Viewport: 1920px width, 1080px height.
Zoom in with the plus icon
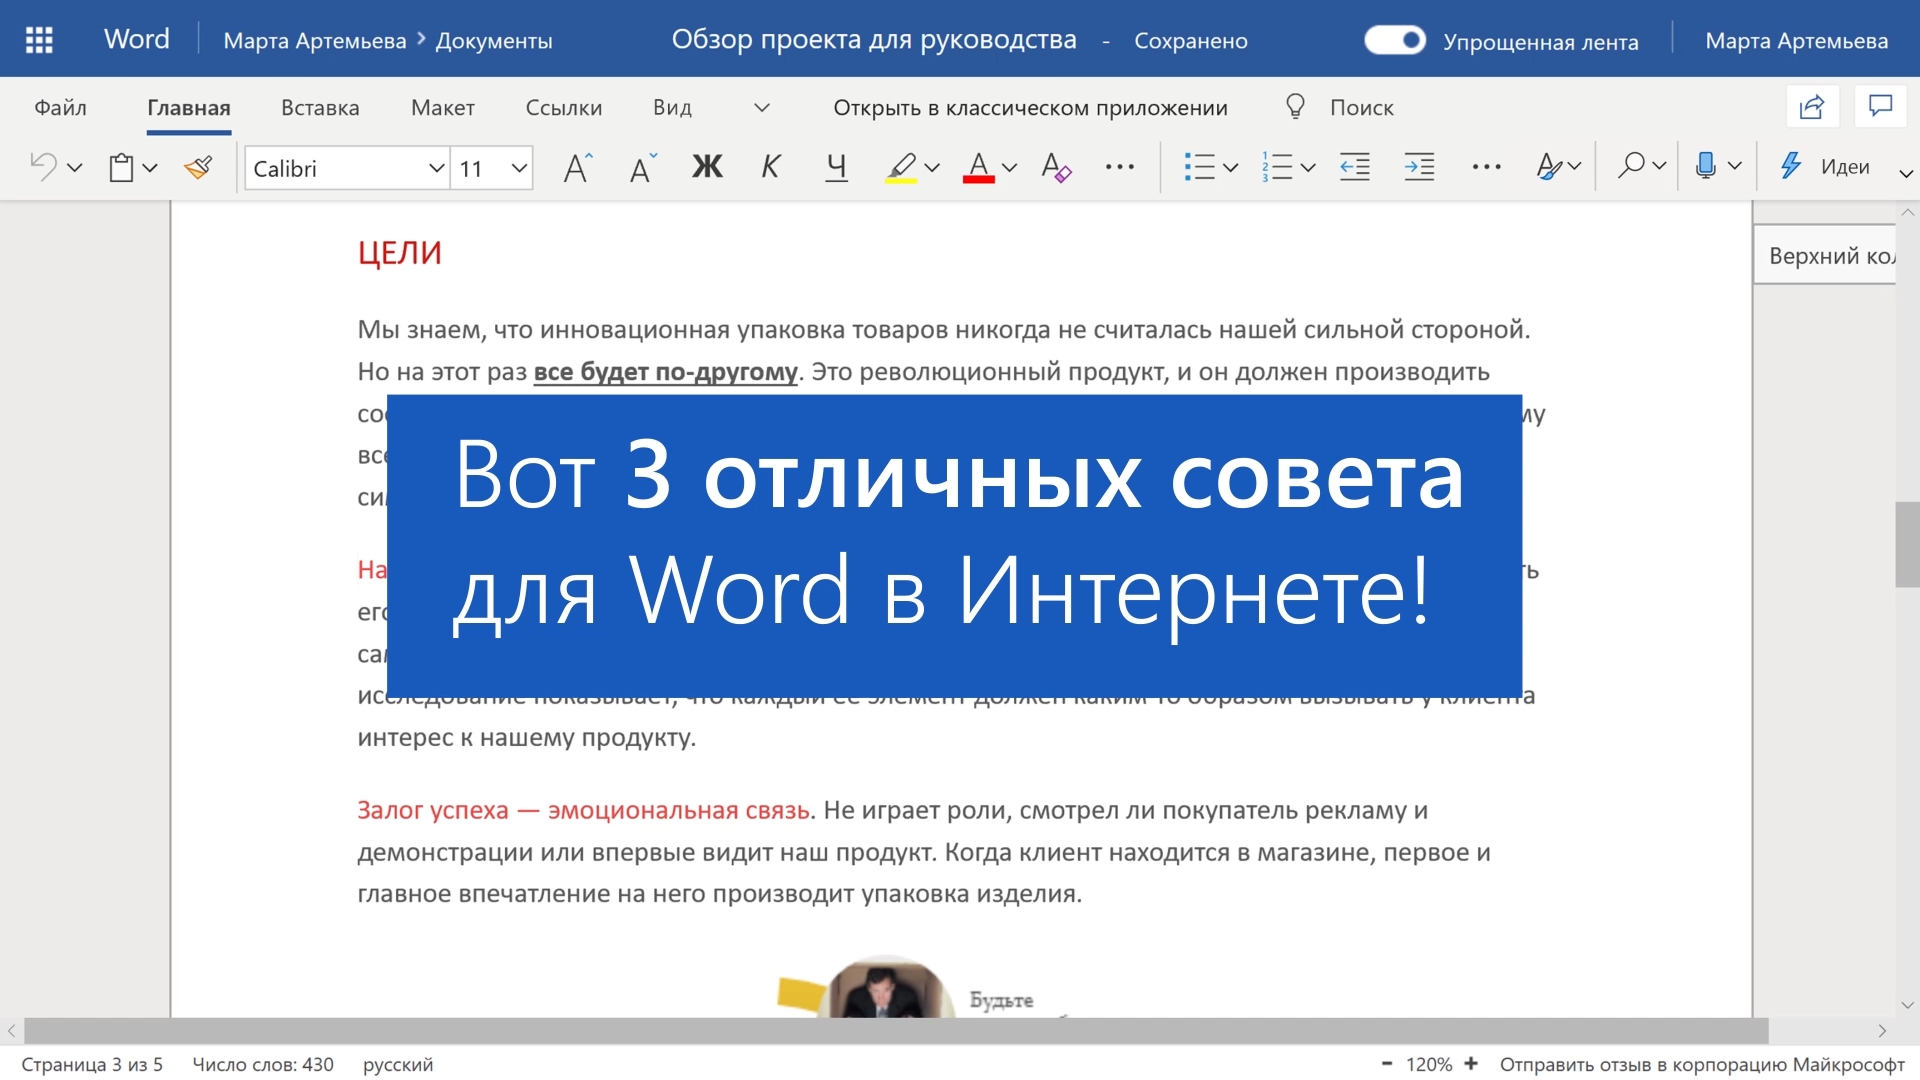1471,1064
